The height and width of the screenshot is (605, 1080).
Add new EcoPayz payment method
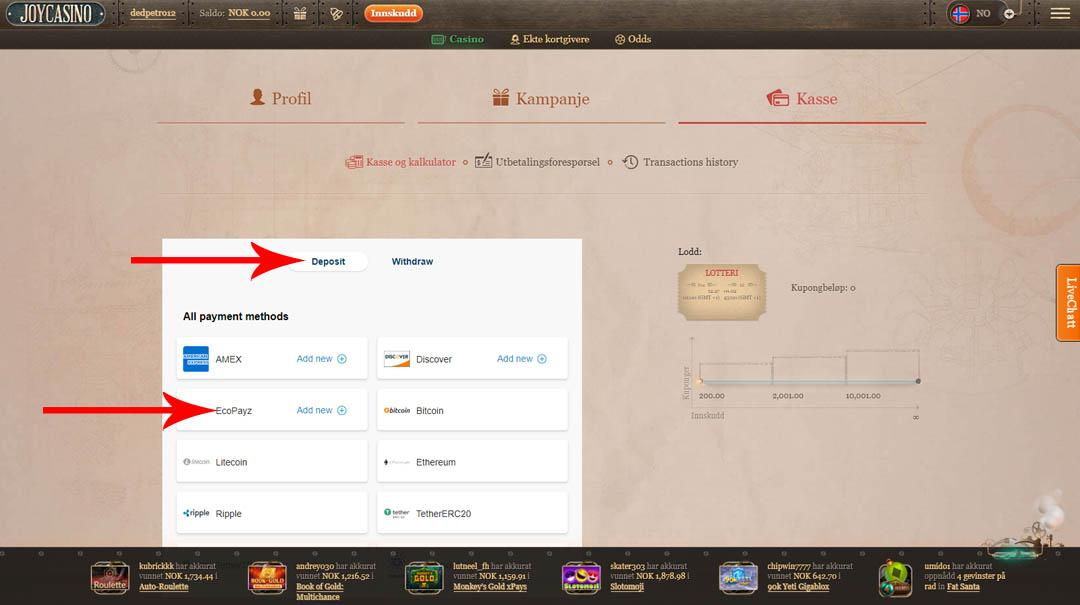point(322,410)
